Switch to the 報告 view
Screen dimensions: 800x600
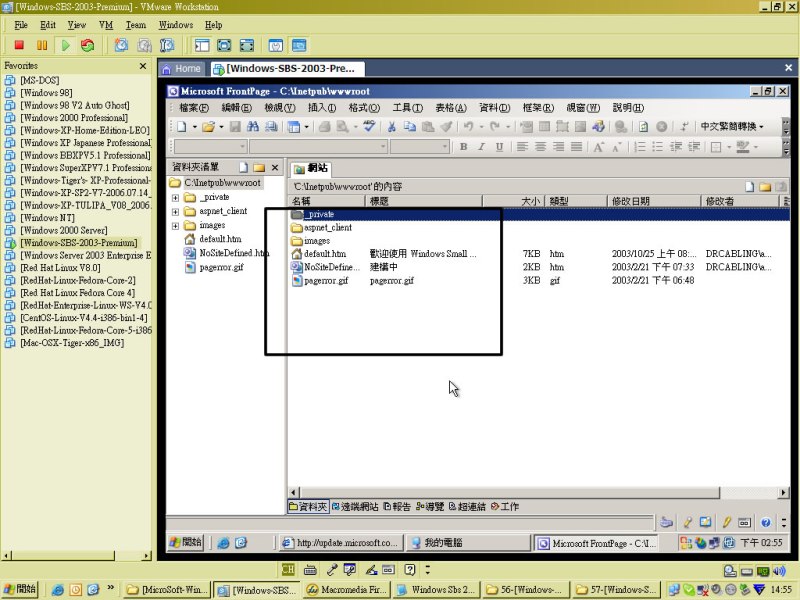397,507
